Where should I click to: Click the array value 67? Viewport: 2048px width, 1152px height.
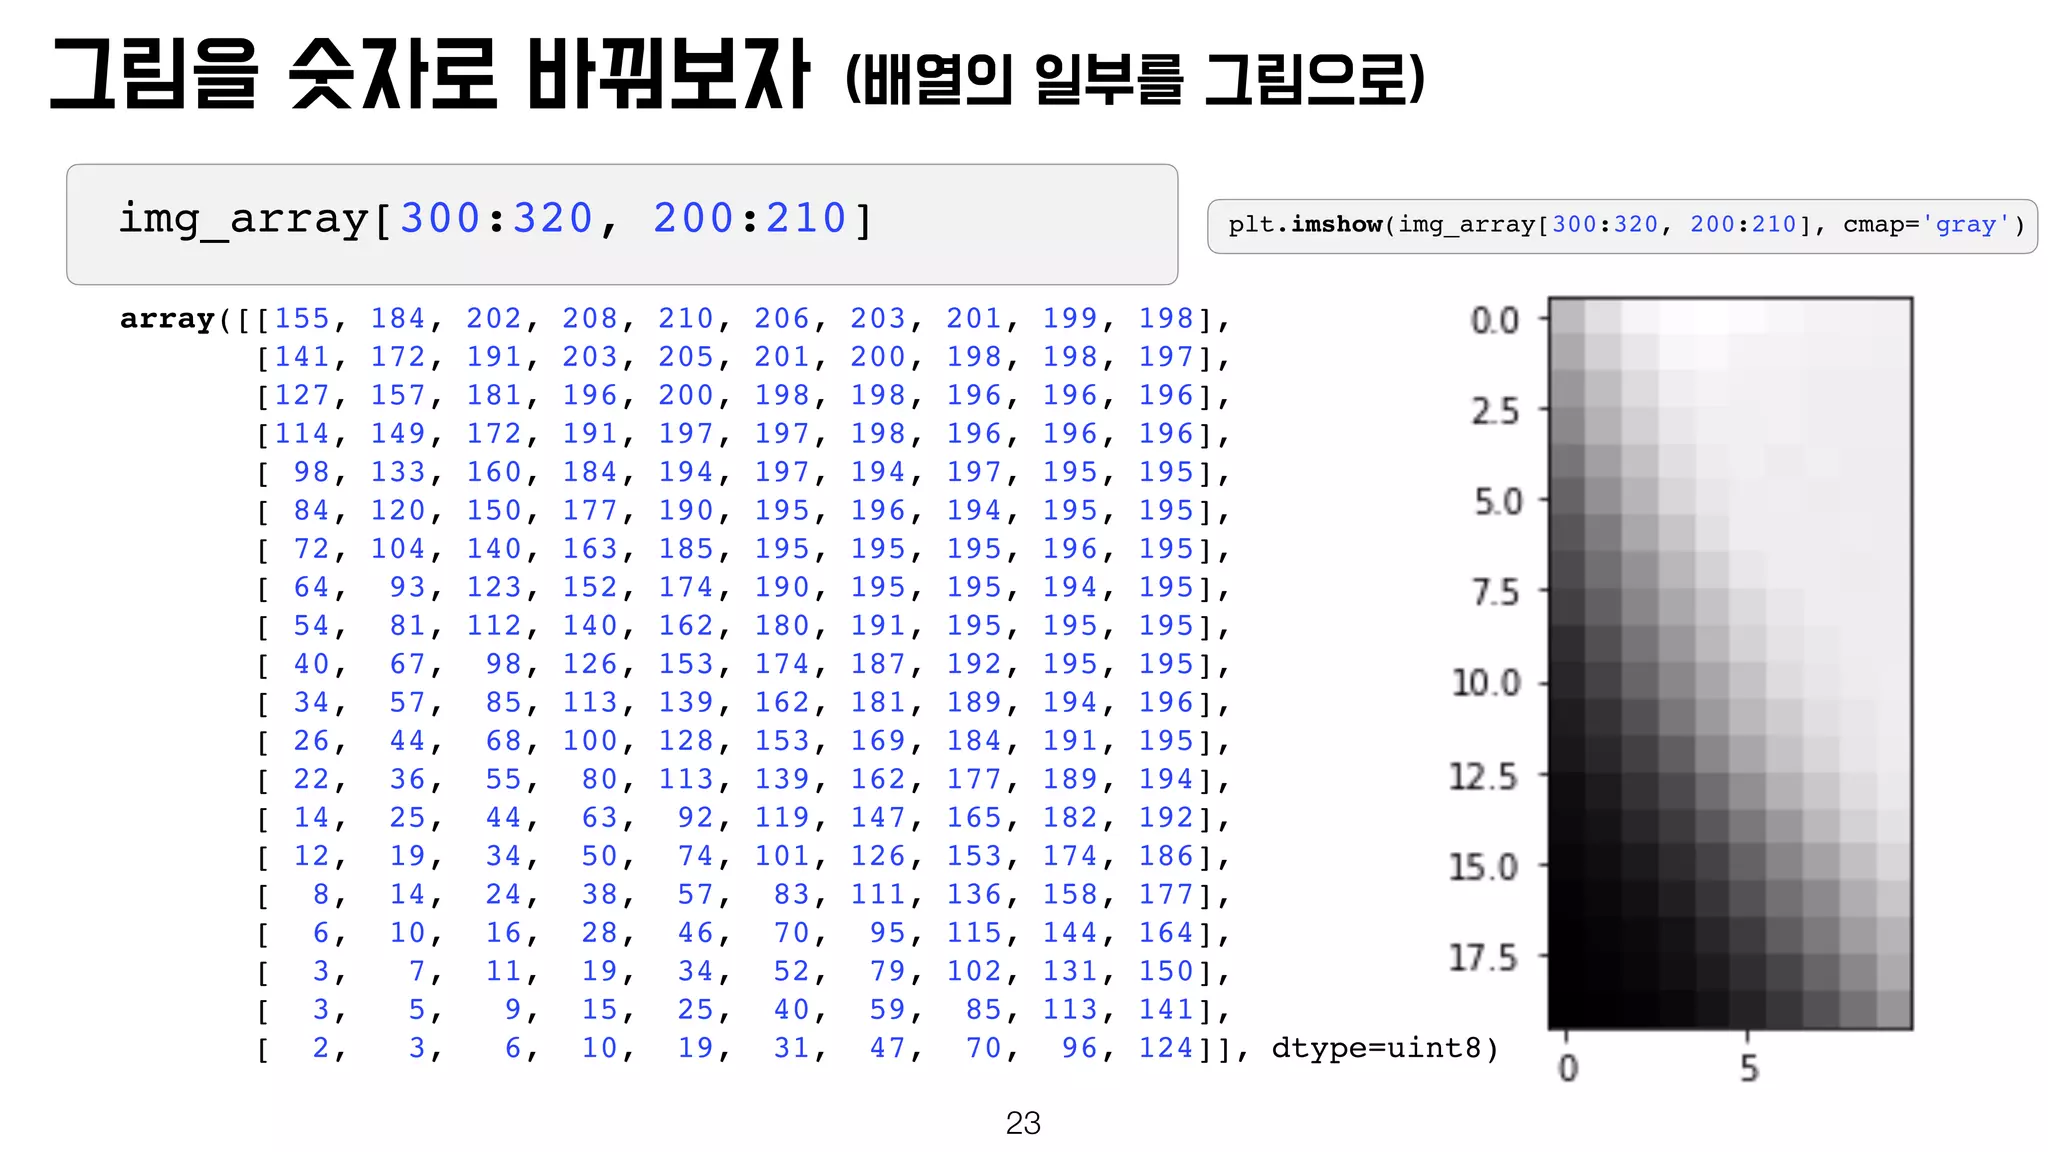(x=407, y=663)
